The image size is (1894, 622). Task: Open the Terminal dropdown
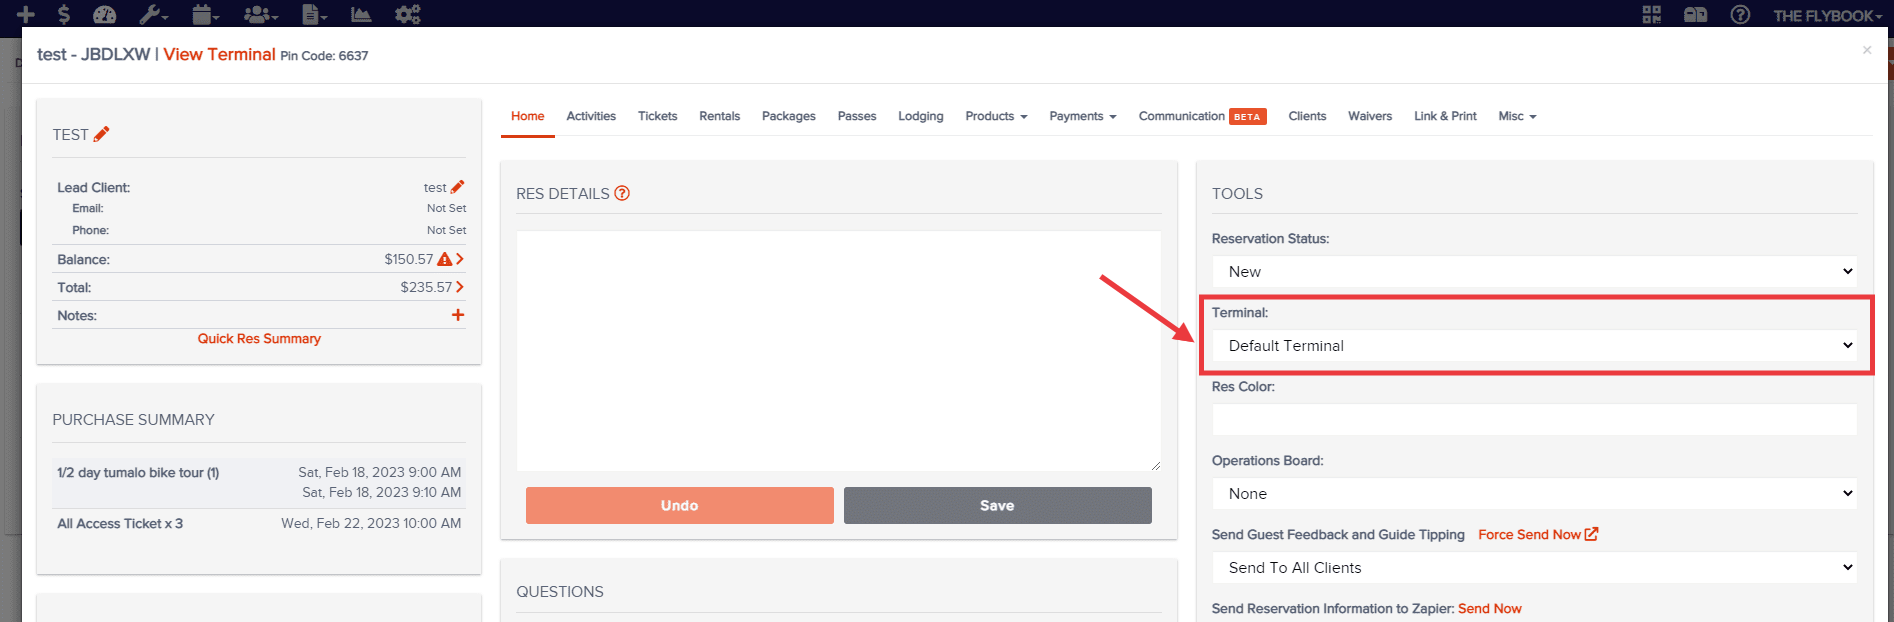click(1535, 346)
